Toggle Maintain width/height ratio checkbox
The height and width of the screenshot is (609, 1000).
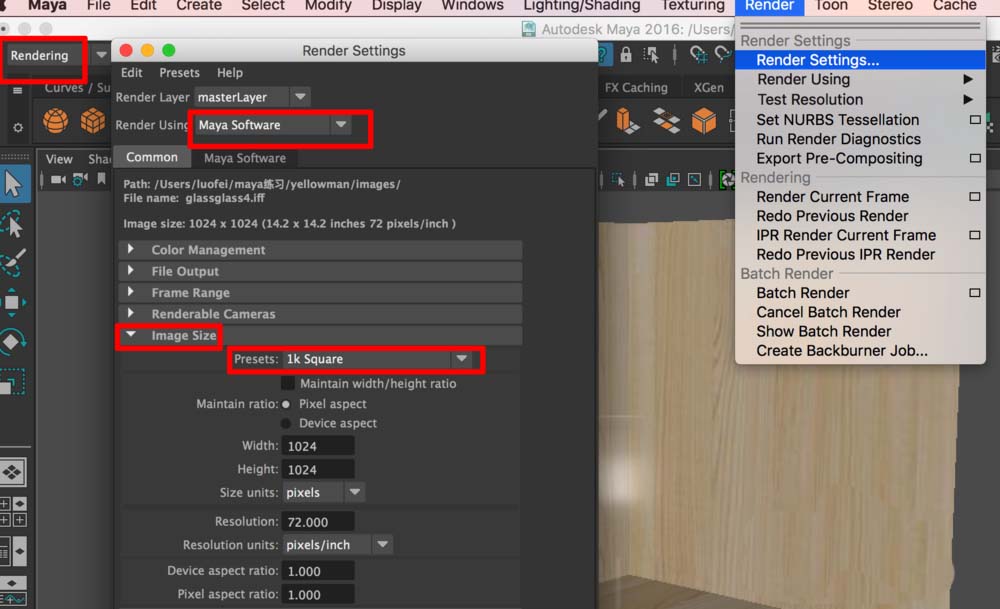[288, 383]
